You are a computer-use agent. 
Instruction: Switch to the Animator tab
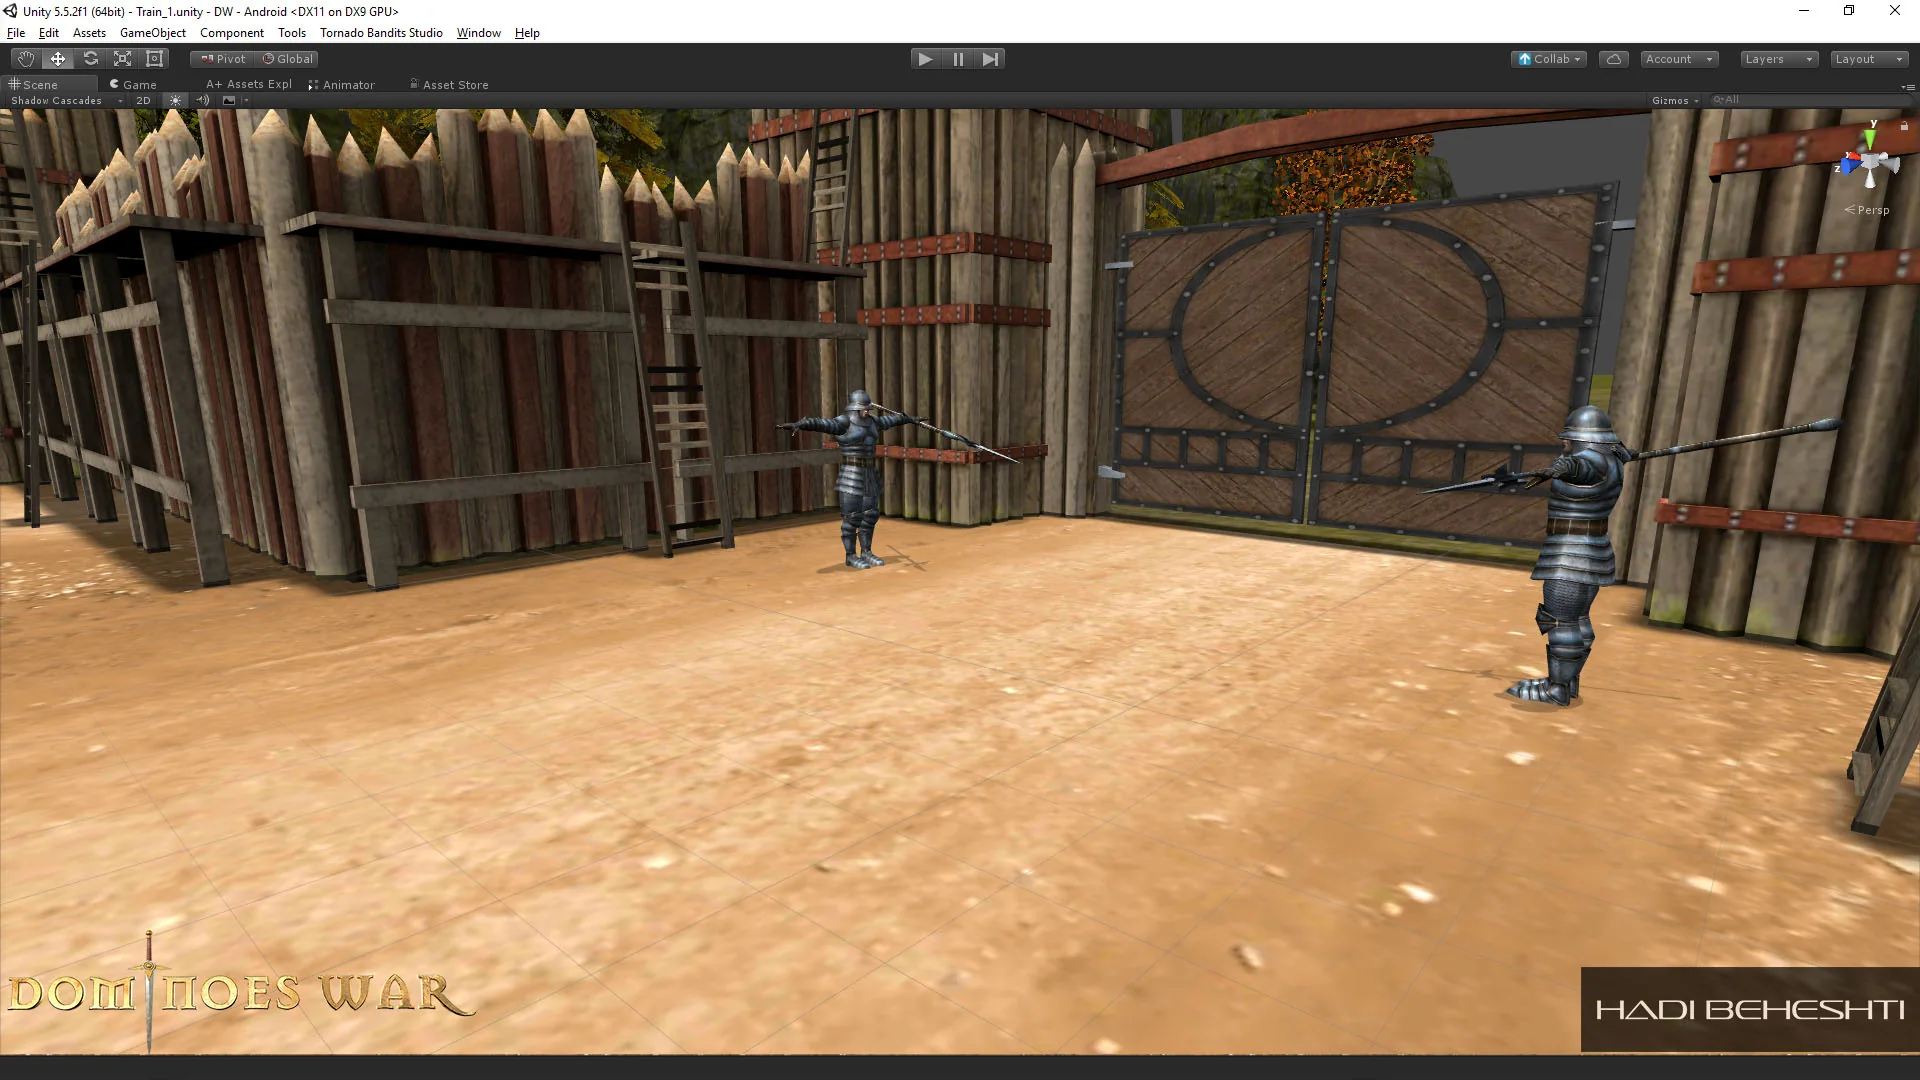(x=342, y=85)
